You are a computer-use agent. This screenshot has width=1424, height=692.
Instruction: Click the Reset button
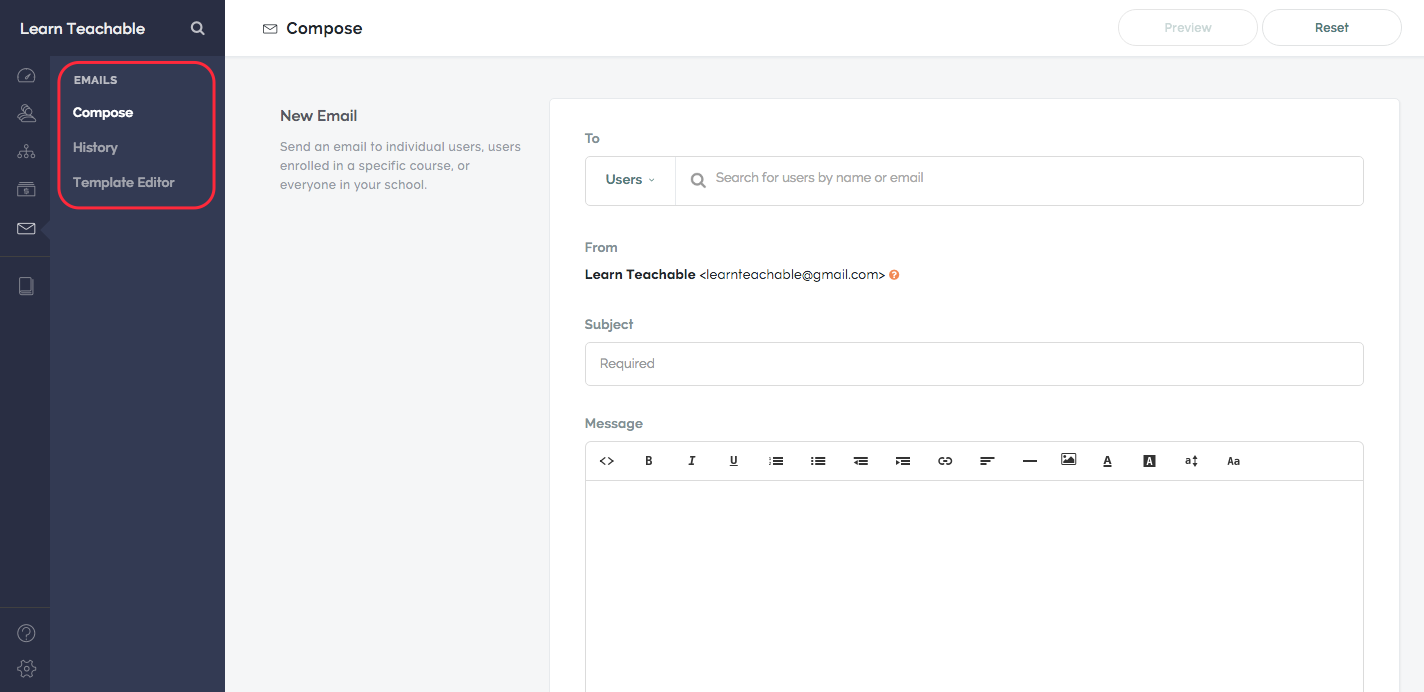click(x=1332, y=28)
